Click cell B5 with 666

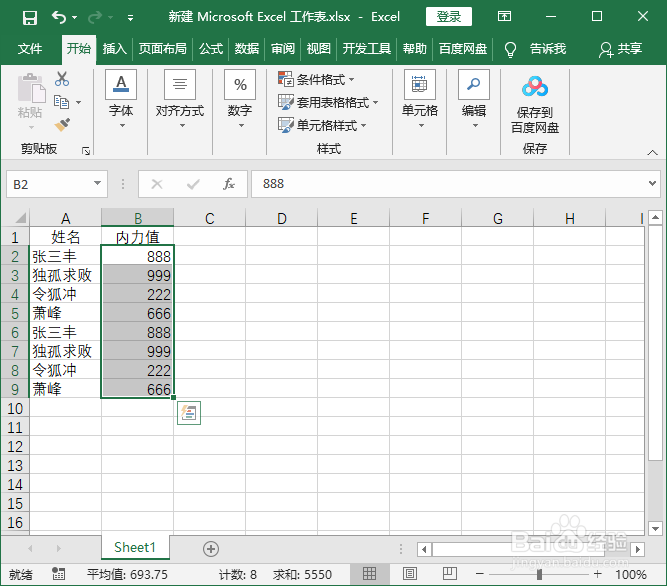(137, 313)
